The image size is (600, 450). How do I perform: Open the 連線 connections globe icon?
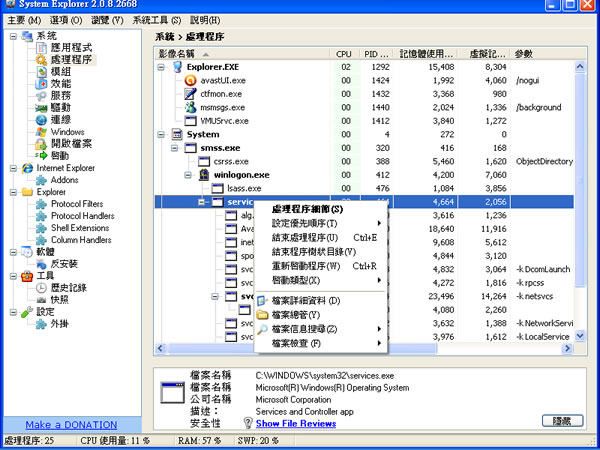coord(41,120)
